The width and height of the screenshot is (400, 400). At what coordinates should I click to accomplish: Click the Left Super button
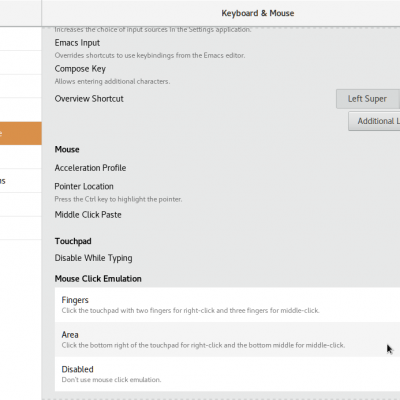[368, 99]
